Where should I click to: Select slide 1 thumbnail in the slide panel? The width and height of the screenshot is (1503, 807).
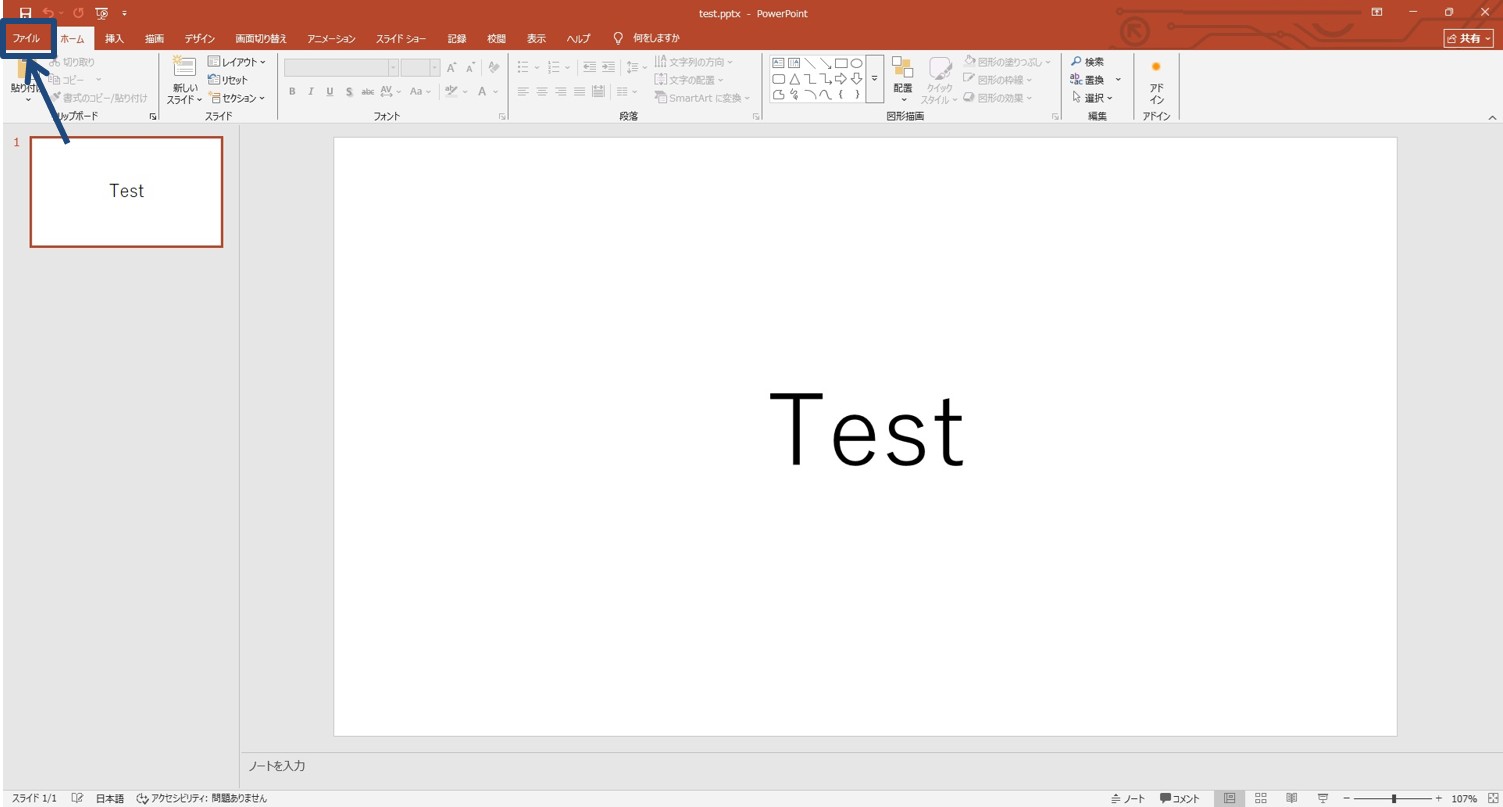(126, 192)
